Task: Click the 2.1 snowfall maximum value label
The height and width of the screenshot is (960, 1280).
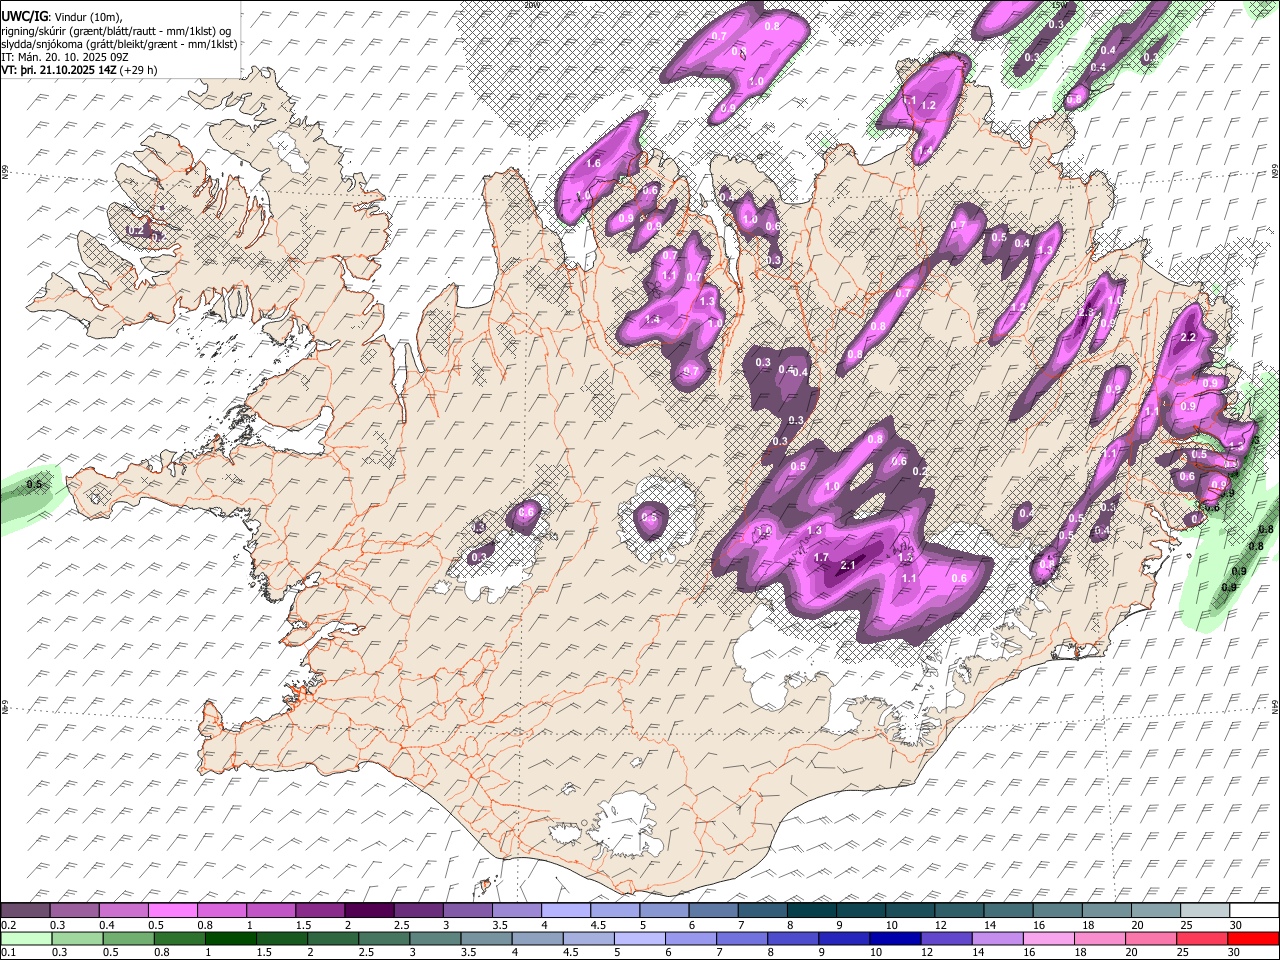Action: 849,566
